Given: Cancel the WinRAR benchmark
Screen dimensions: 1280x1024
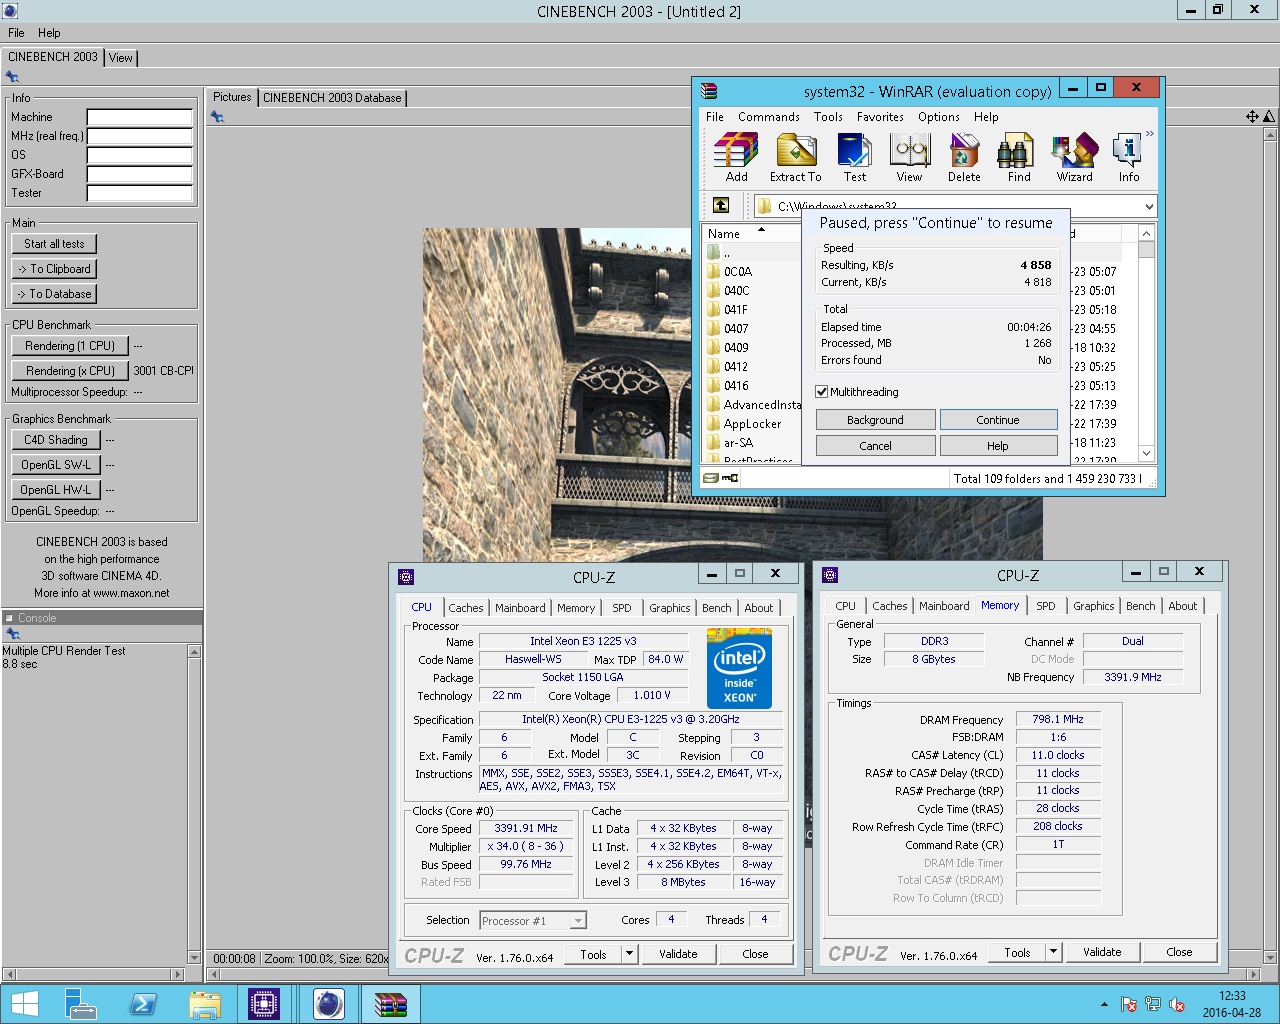Looking at the screenshot, I should pos(875,446).
